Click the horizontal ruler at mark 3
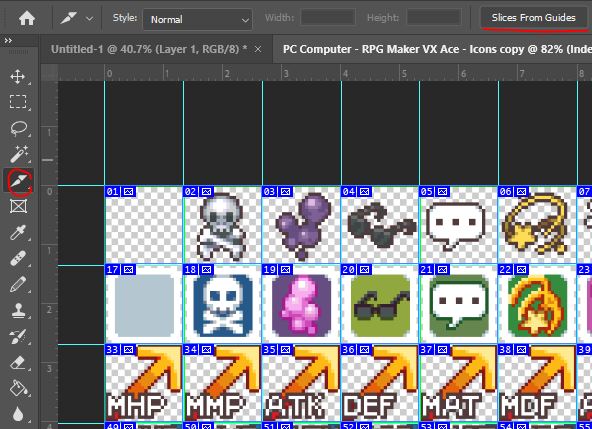This screenshot has height=429, width=592. 286,73
